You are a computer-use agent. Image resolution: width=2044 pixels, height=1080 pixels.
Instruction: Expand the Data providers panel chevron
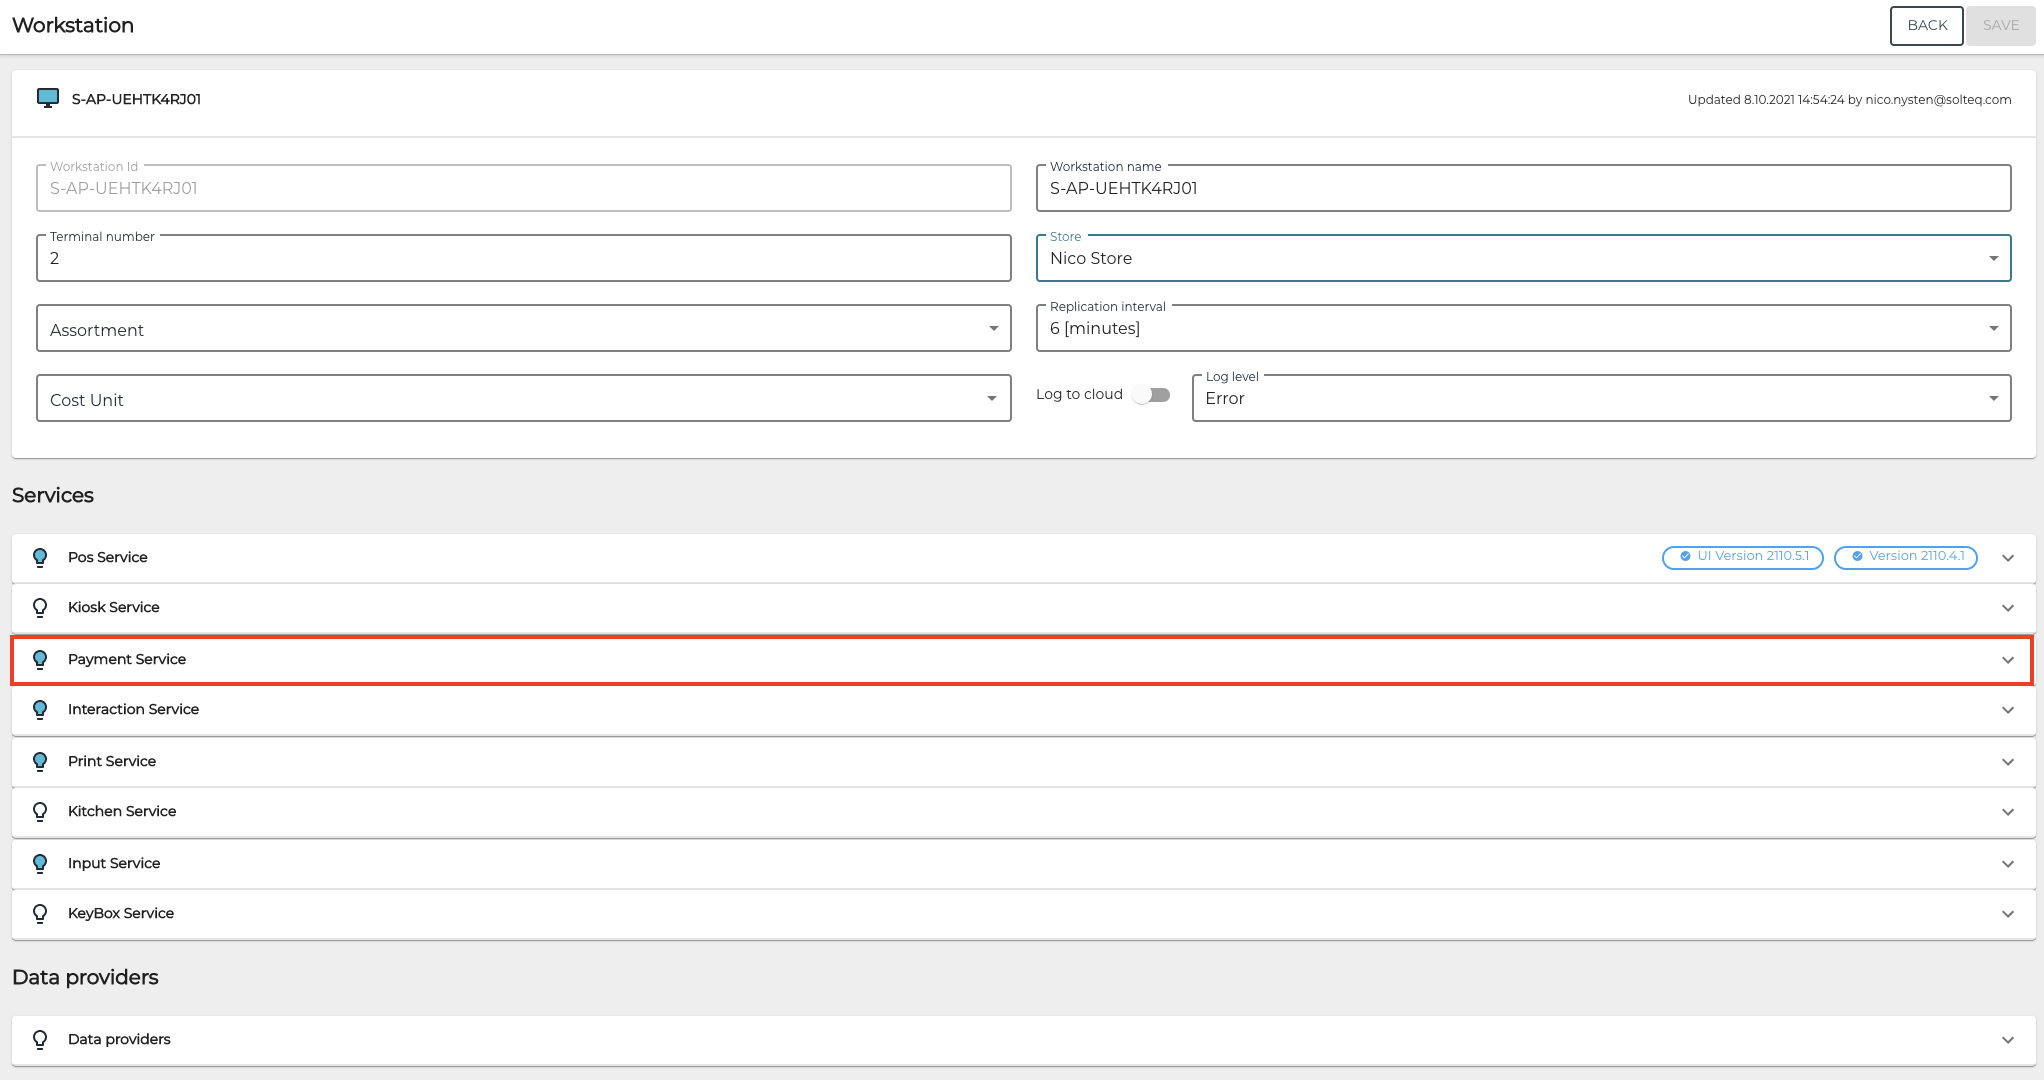tap(2007, 1039)
